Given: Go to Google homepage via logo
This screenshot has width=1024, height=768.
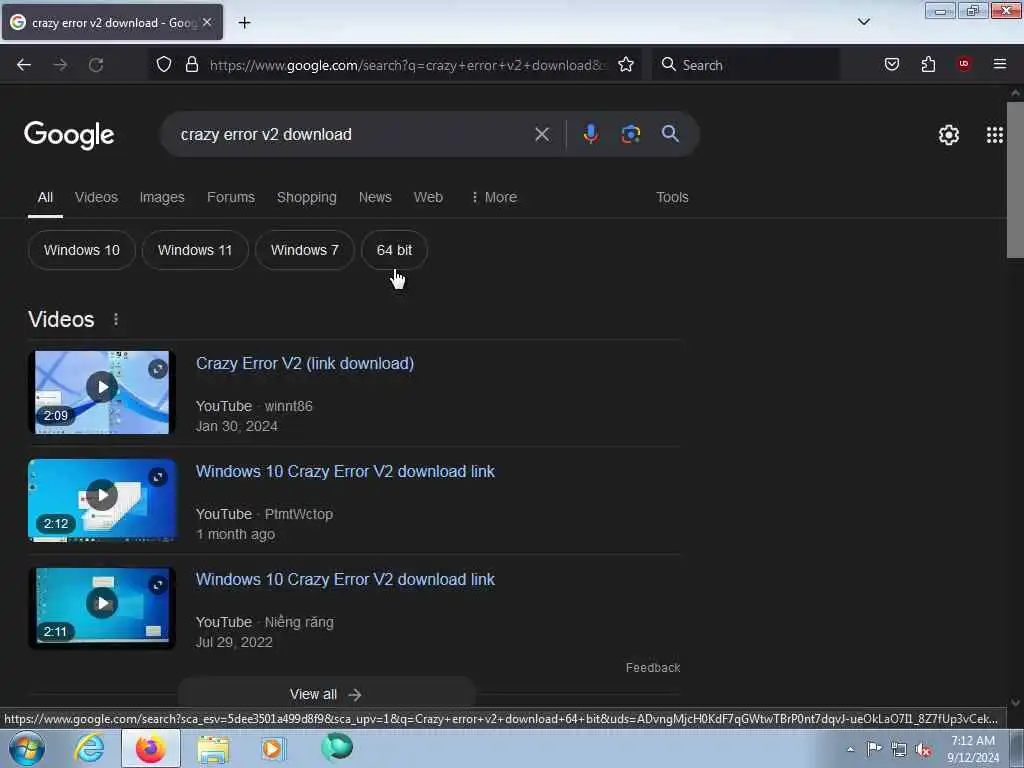Looking at the screenshot, I should click(69, 135).
